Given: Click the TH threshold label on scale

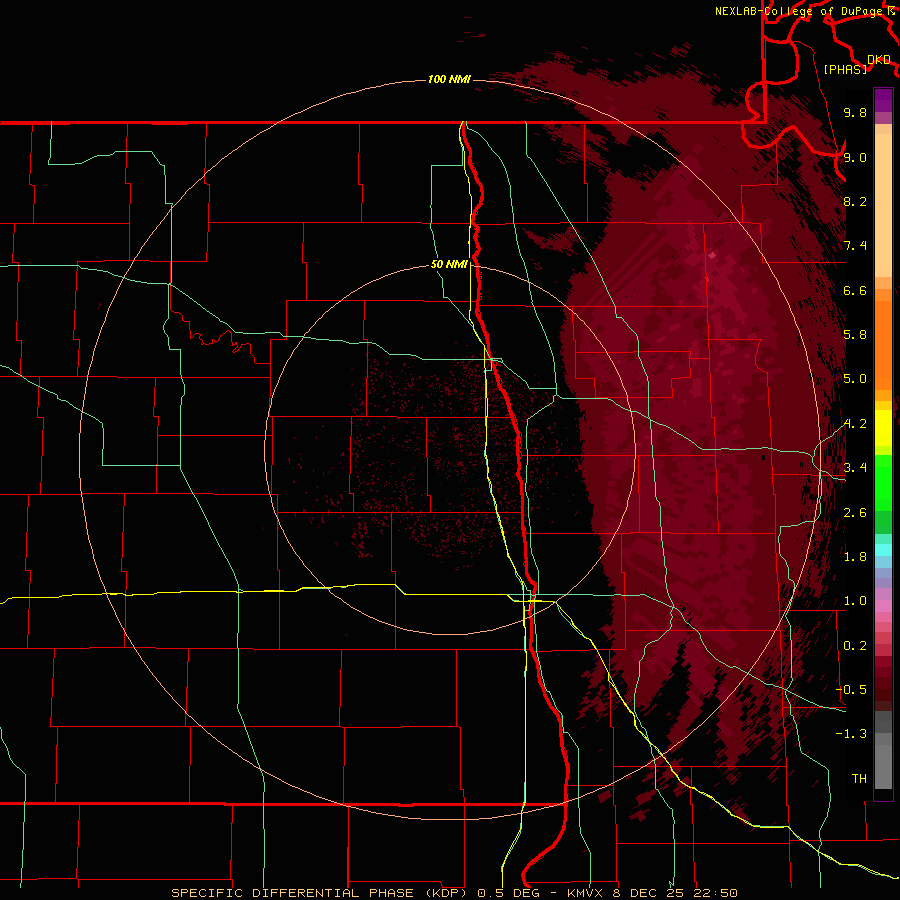Looking at the screenshot, I should coord(859,778).
